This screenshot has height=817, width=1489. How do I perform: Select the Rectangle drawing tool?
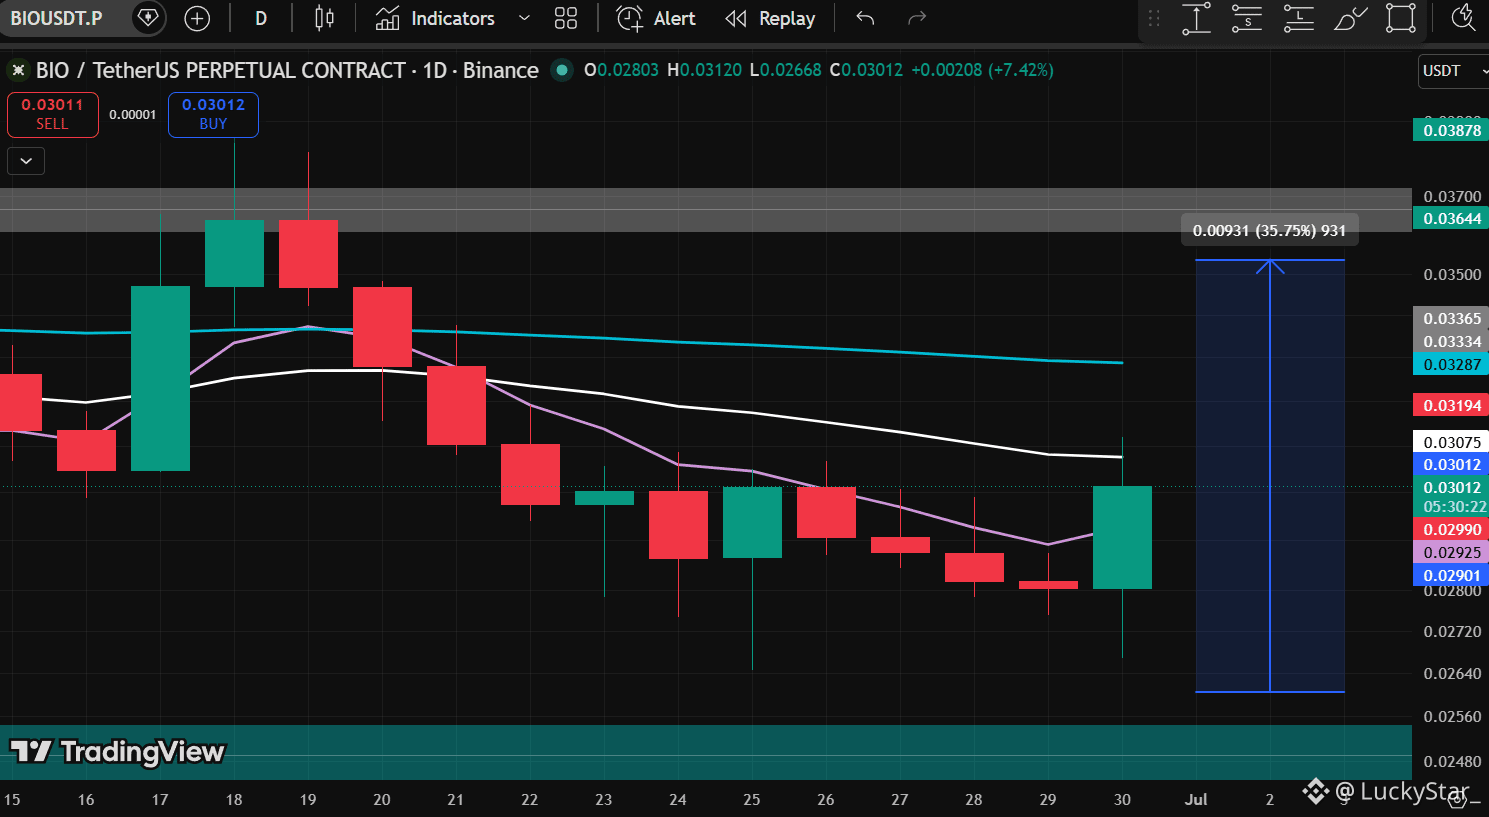1401,18
